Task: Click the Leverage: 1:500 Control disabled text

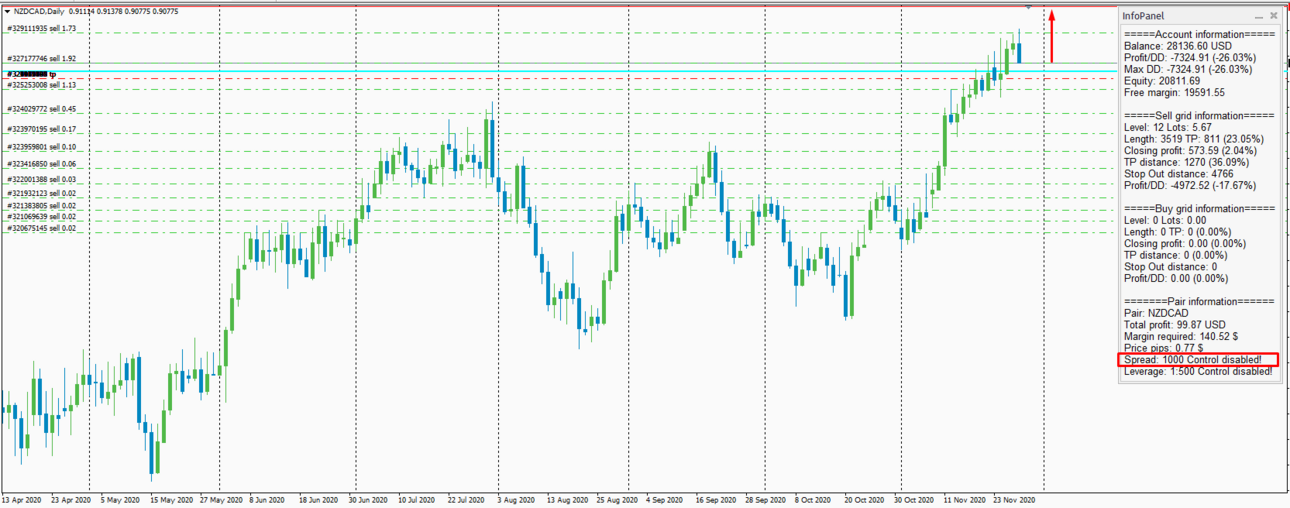Action: (x=1198, y=372)
